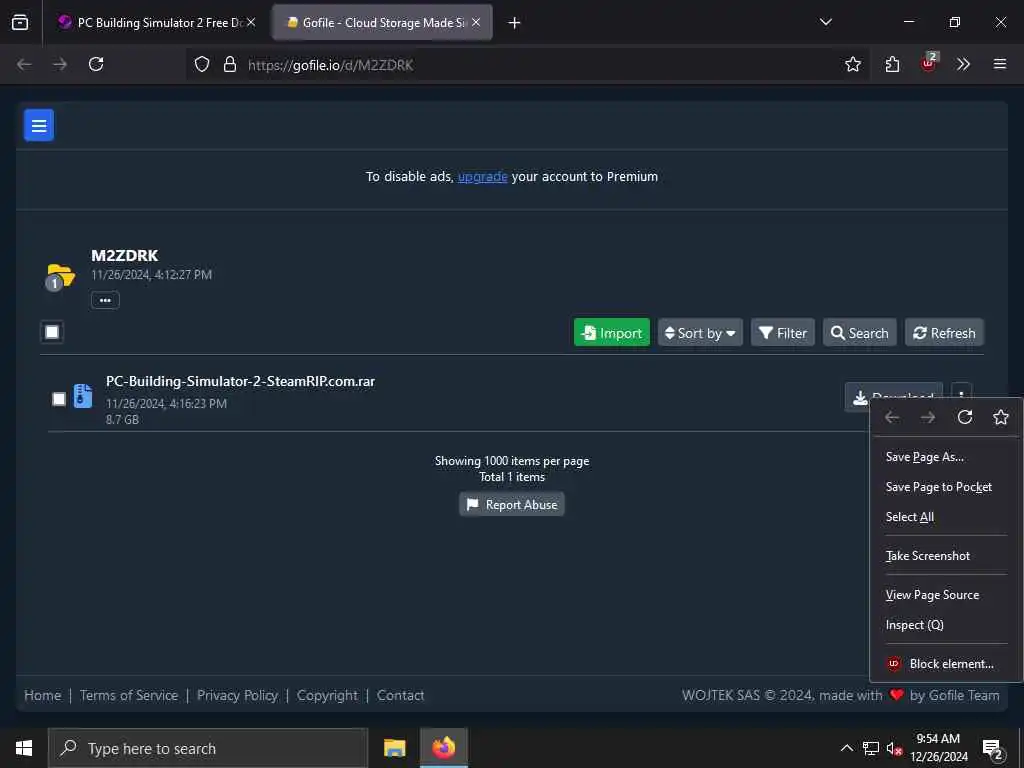Click the Search button in file toolbar
This screenshot has width=1024, height=768.
pos(859,333)
